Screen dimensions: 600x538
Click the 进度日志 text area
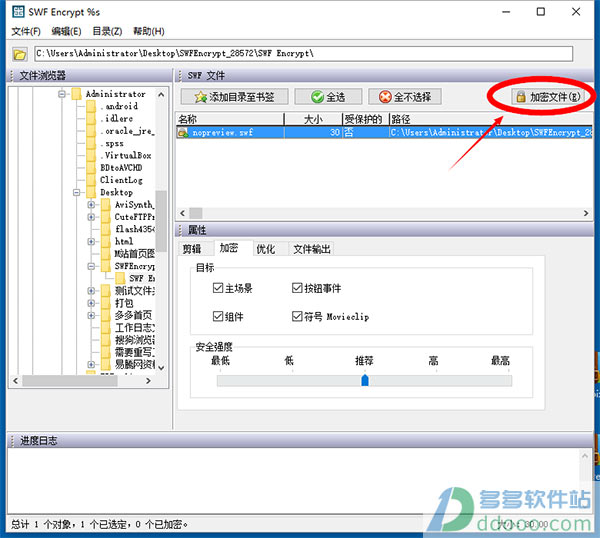(294, 480)
